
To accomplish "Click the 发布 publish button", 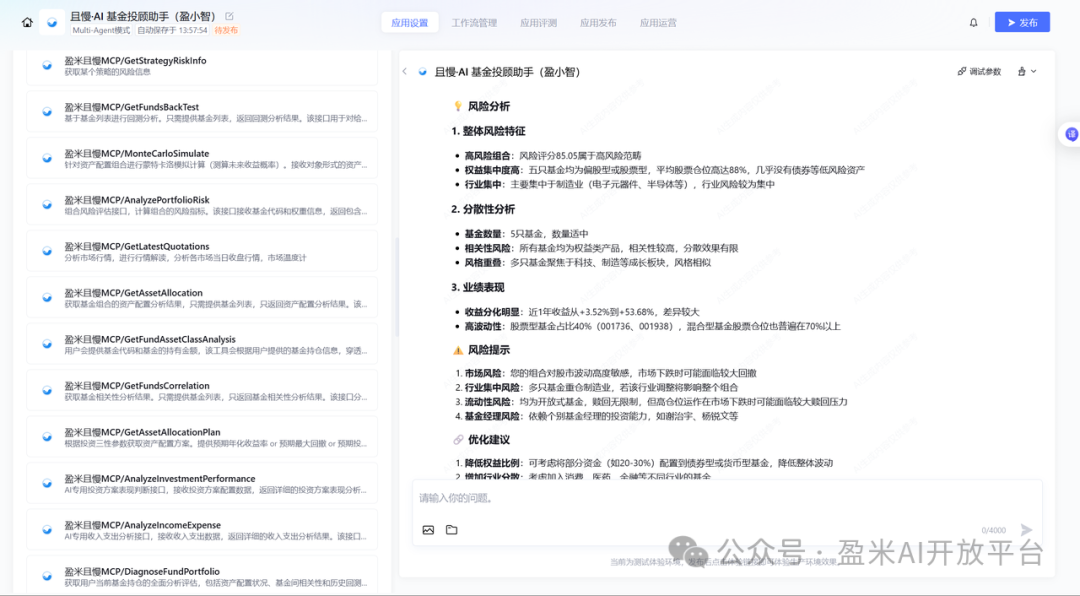I will 1022,21.
